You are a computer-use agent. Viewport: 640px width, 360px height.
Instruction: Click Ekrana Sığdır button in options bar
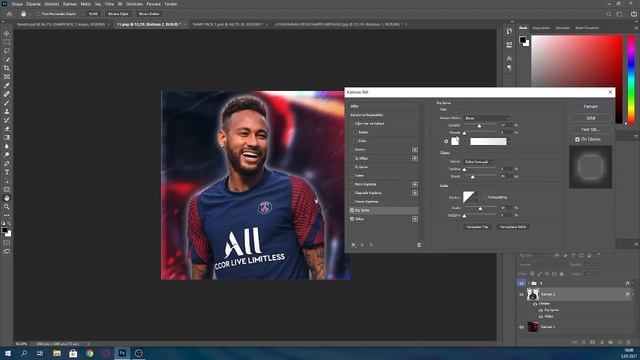[x=118, y=14]
